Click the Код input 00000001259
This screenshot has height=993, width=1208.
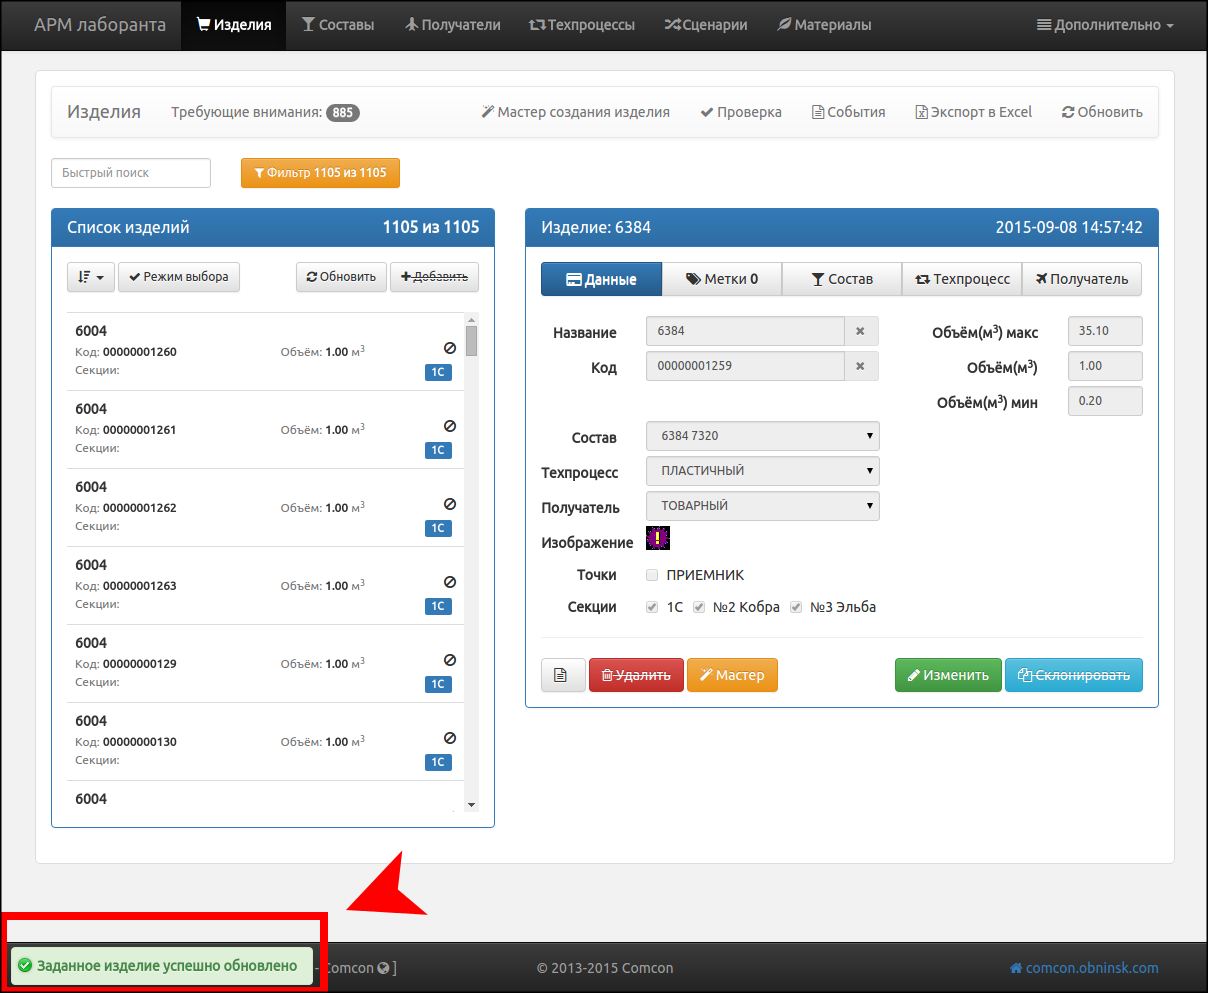point(745,366)
